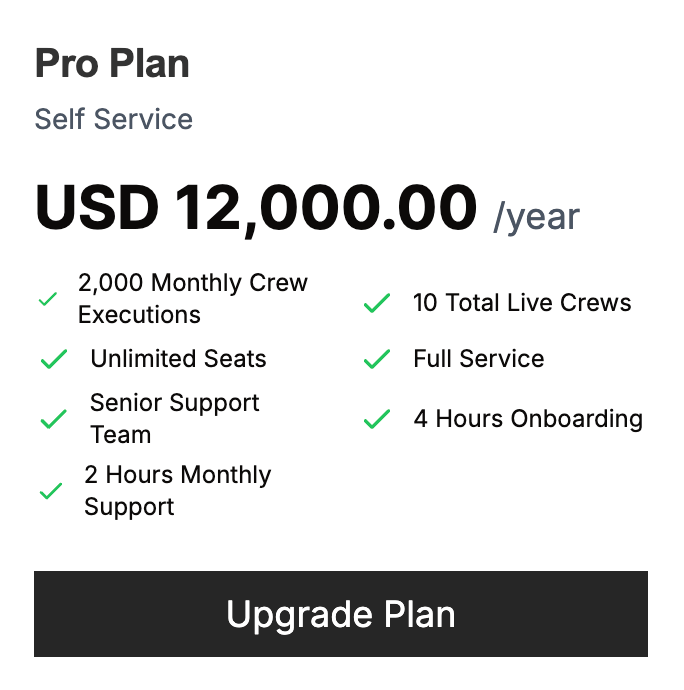
Task: Select the Pro Plan heading
Action: [x=112, y=64]
